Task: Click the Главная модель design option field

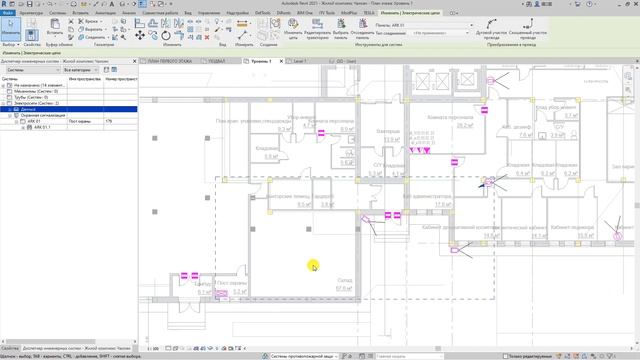Action: point(409,356)
